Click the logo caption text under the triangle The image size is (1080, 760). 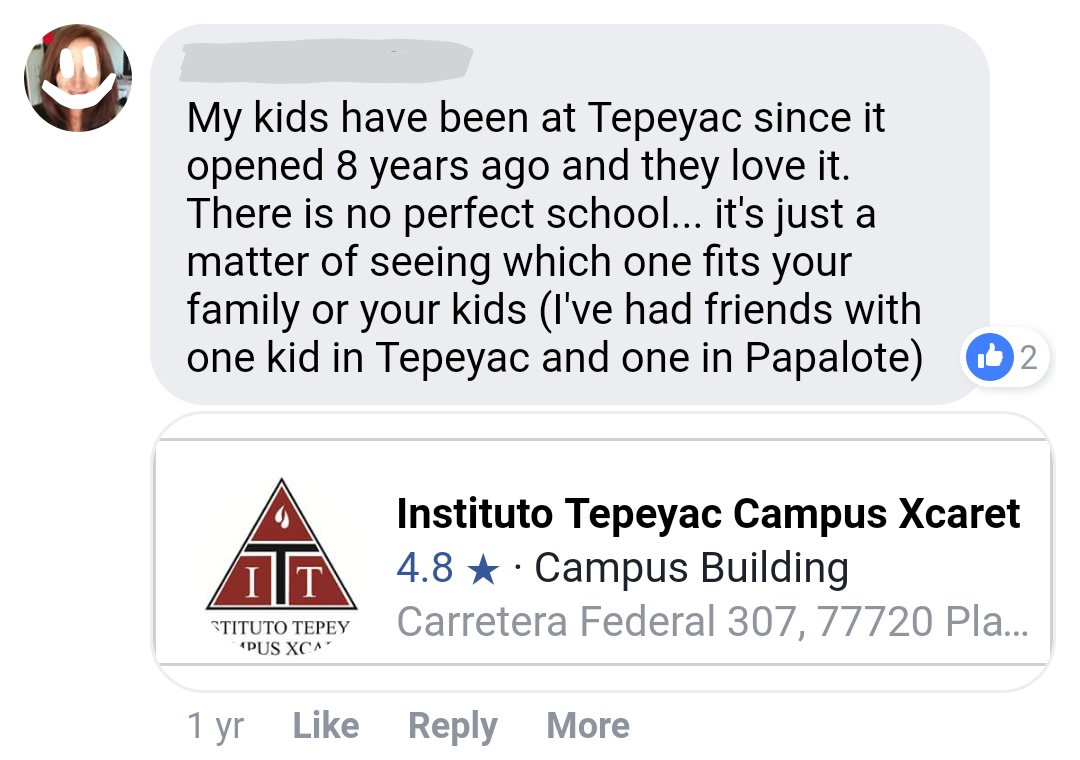pos(281,637)
